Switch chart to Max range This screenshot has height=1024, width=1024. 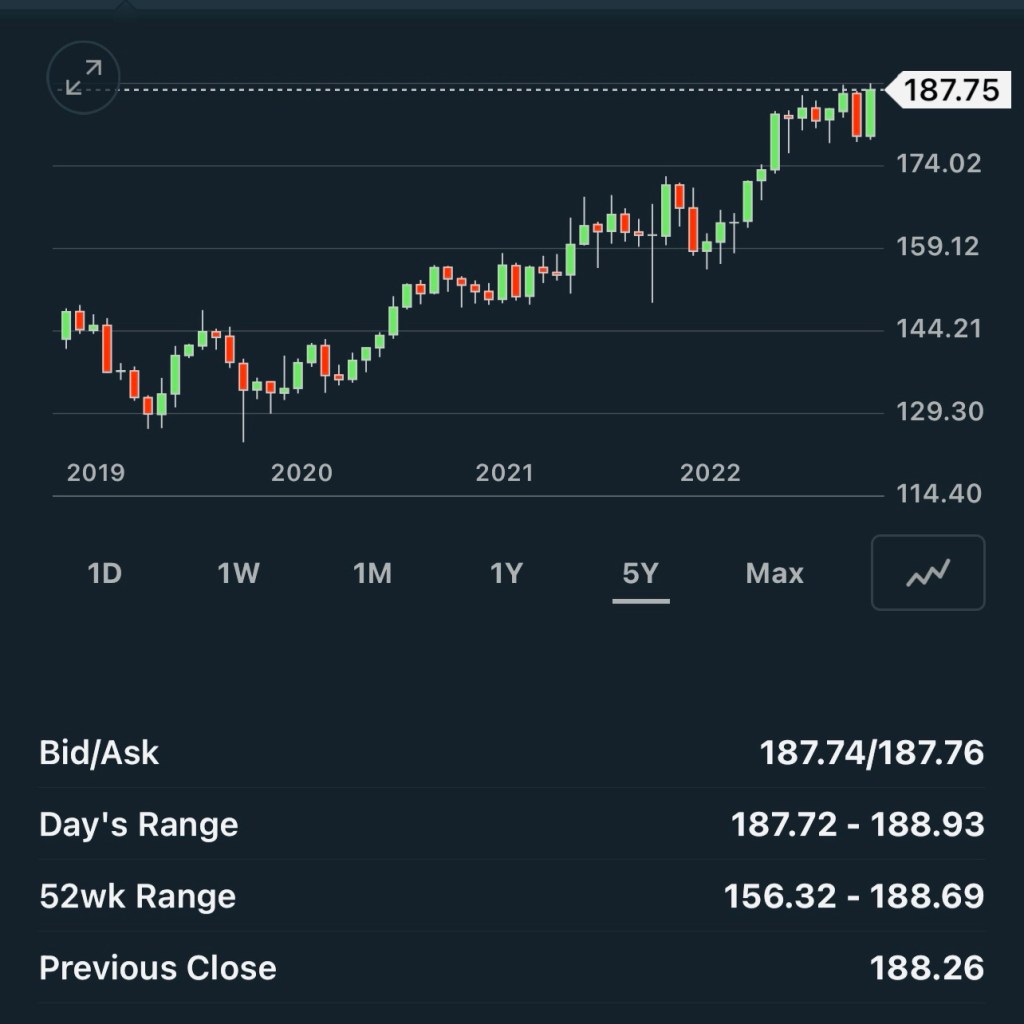[774, 574]
